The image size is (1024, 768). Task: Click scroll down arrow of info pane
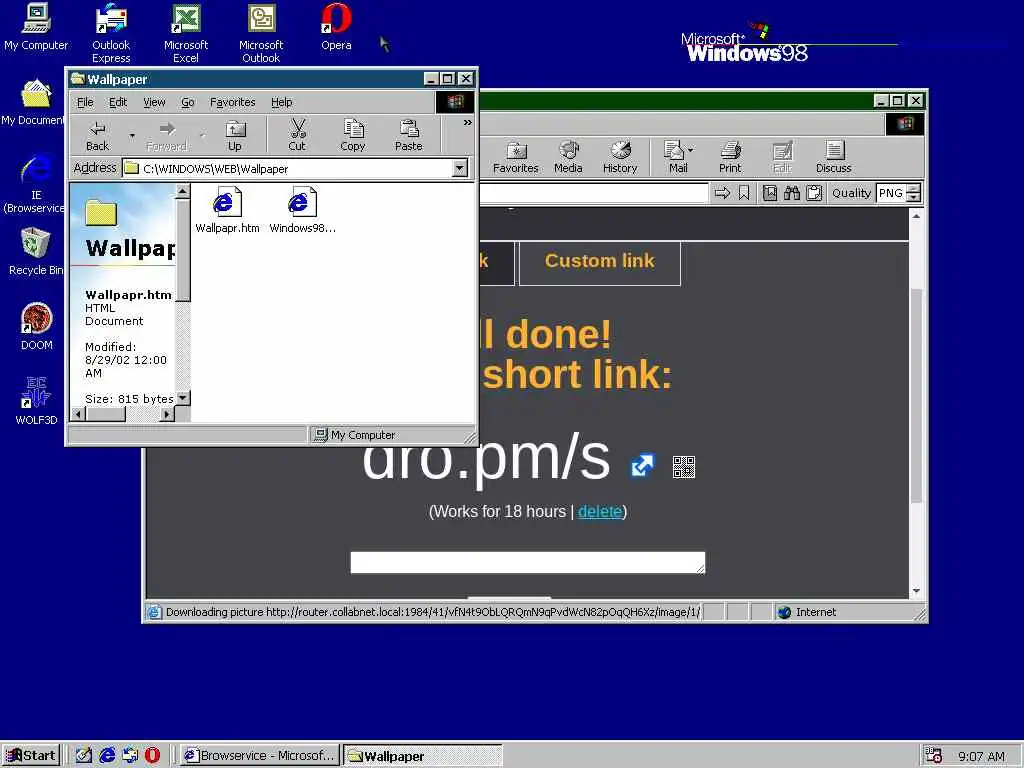pyautogui.click(x=183, y=398)
